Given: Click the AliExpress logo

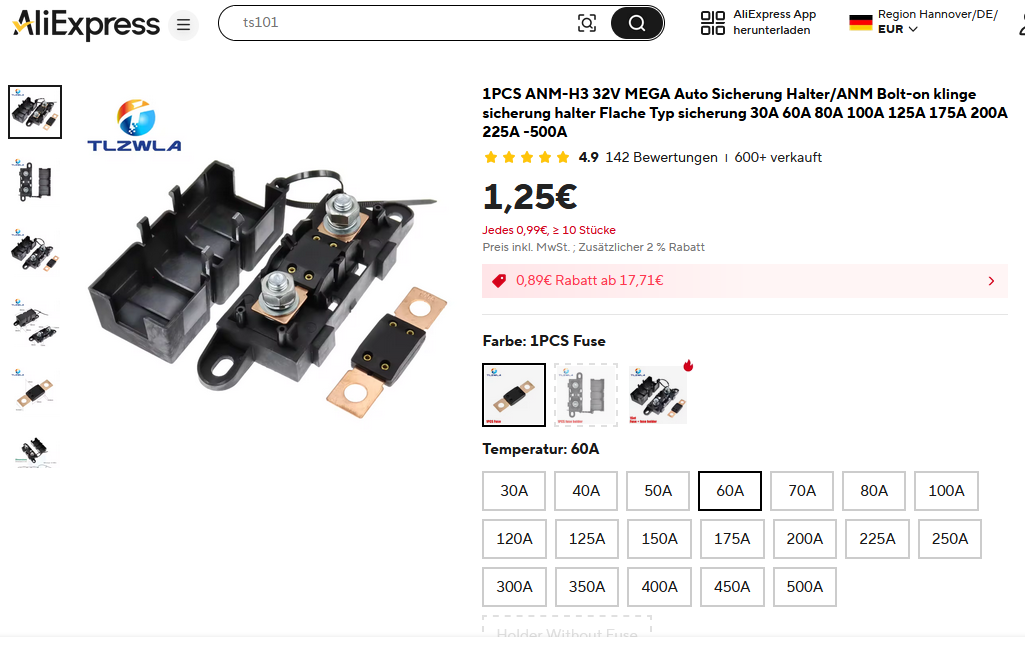Looking at the screenshot, I should tap(86, 25).
